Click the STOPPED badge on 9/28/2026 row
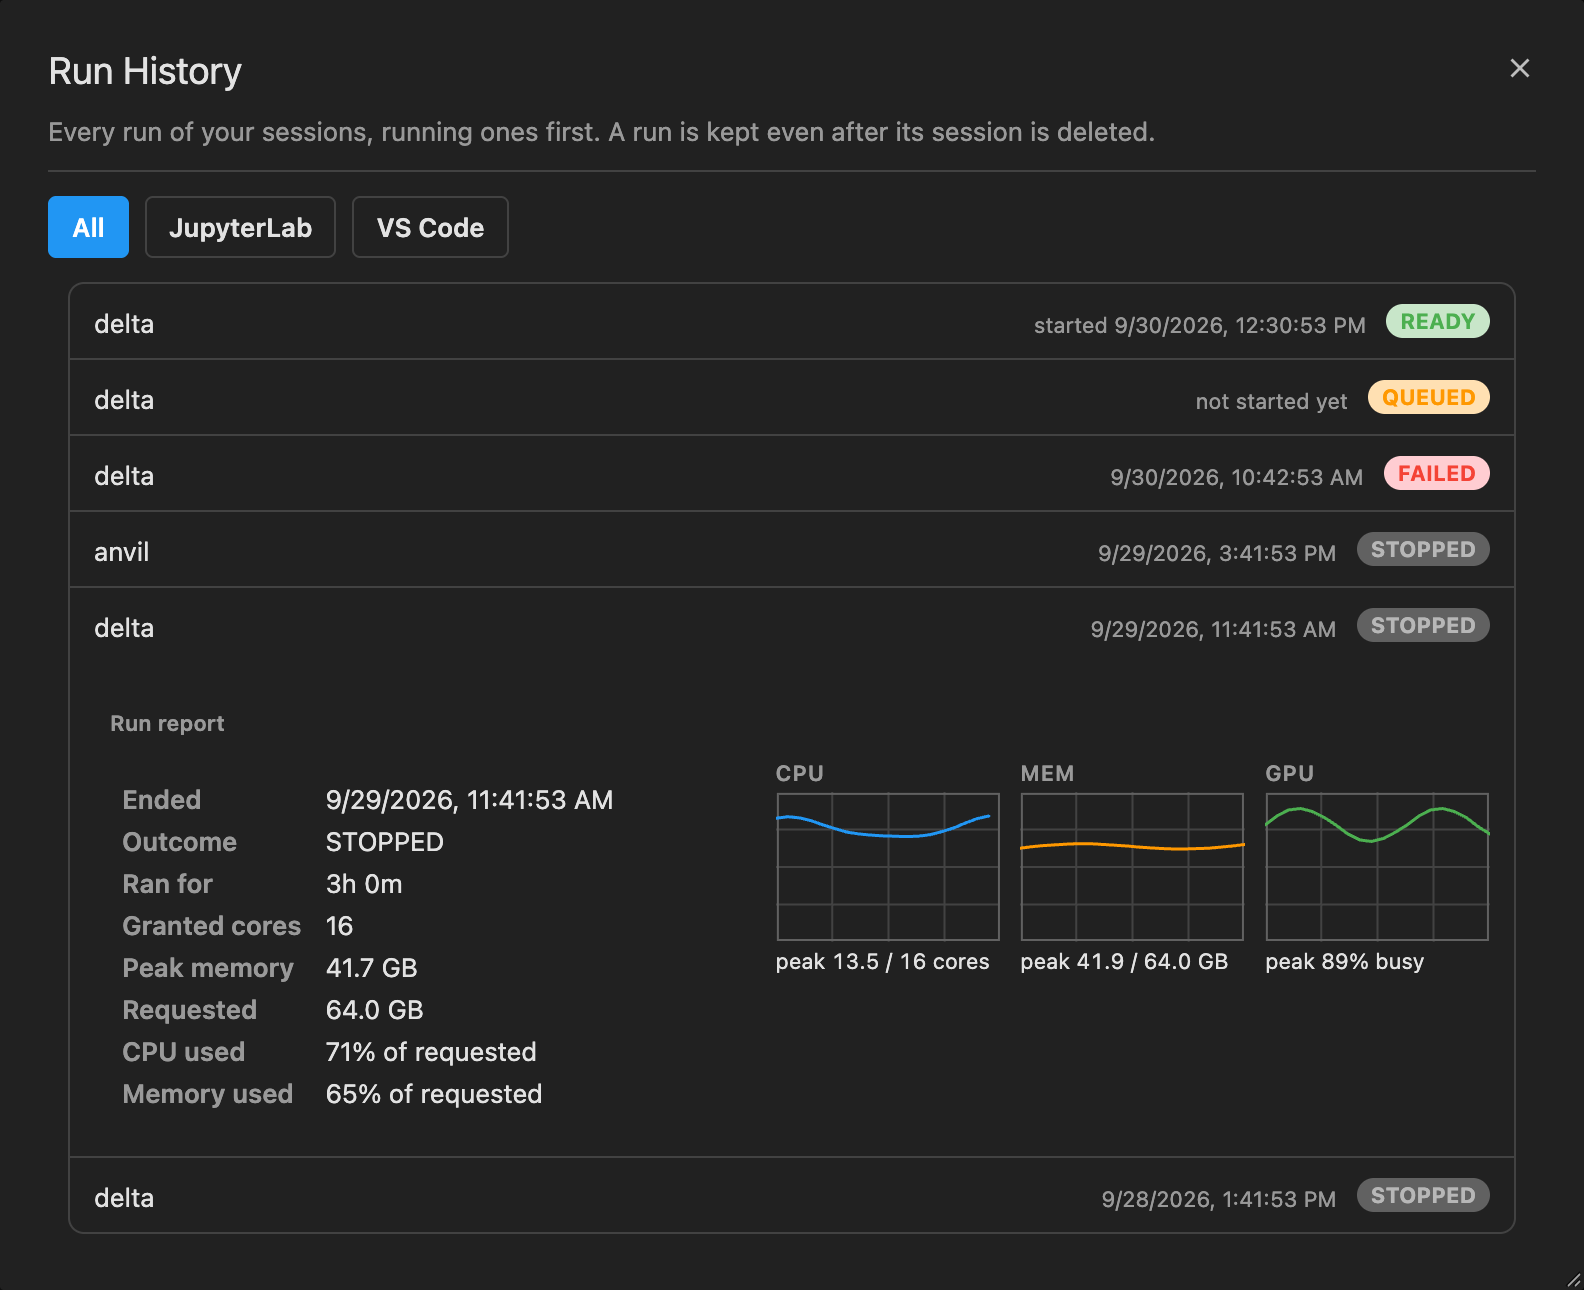The image size is (1584, 1290). tap(1423, 1195)
